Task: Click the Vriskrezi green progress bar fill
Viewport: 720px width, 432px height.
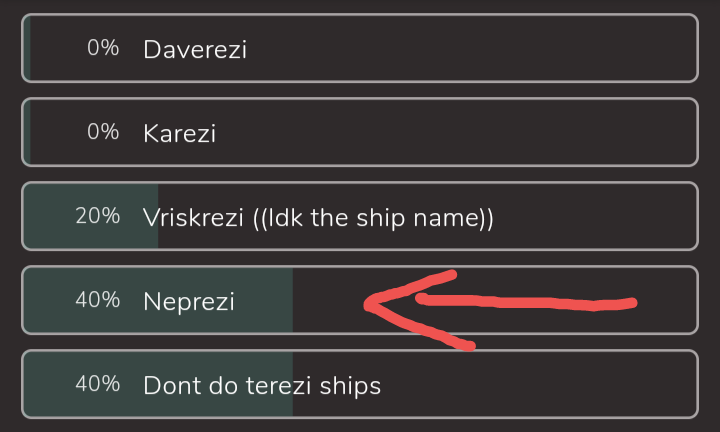Action: [x=91, y=216]
